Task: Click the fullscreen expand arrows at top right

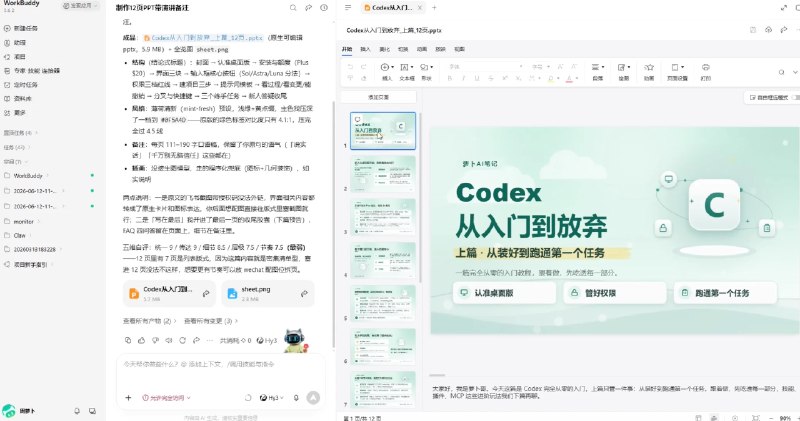Action: (784, 8)
